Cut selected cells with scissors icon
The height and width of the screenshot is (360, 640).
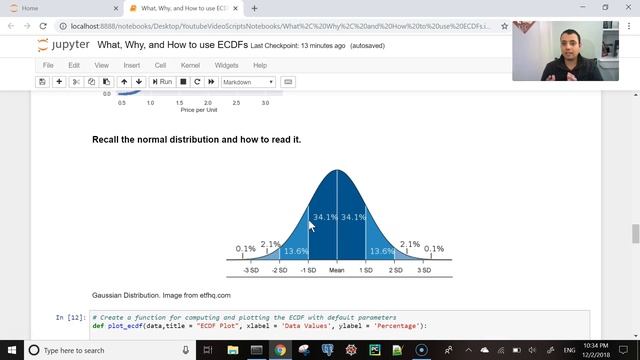pyautogui.click(x=76, y=82)
